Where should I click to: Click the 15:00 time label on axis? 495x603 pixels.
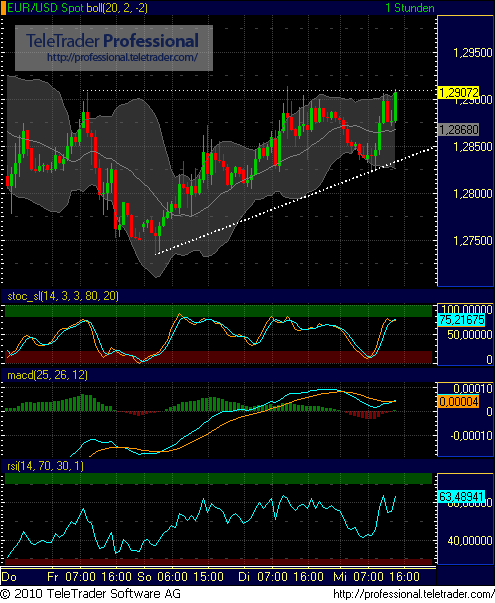[x=208, y=577]
